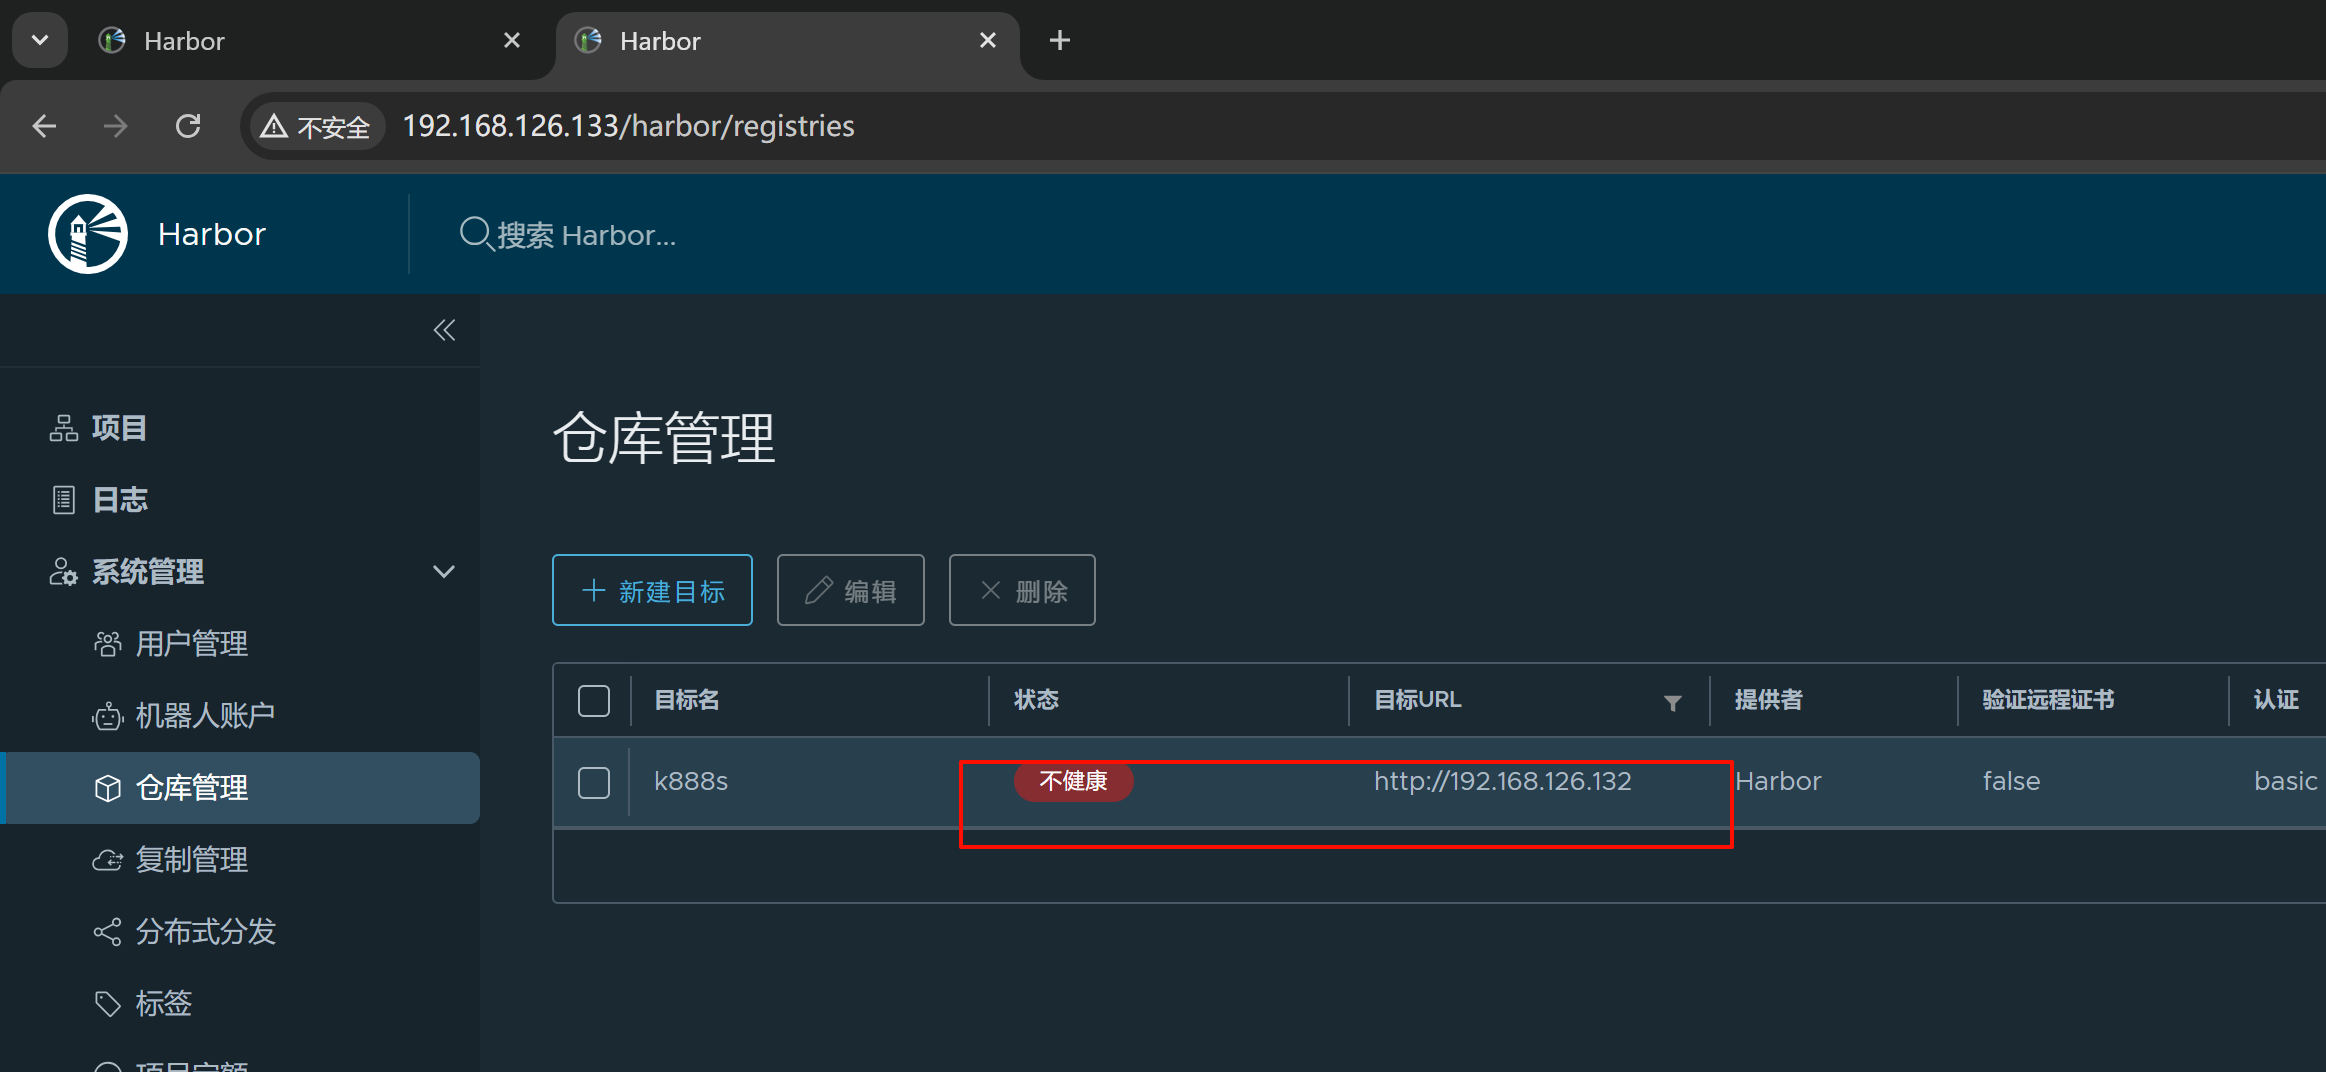Image resolution: width=2326 pixels, height=1072 pixels.
Task: Click the filter icon in 目标URL column
Action: point(1672,703)
